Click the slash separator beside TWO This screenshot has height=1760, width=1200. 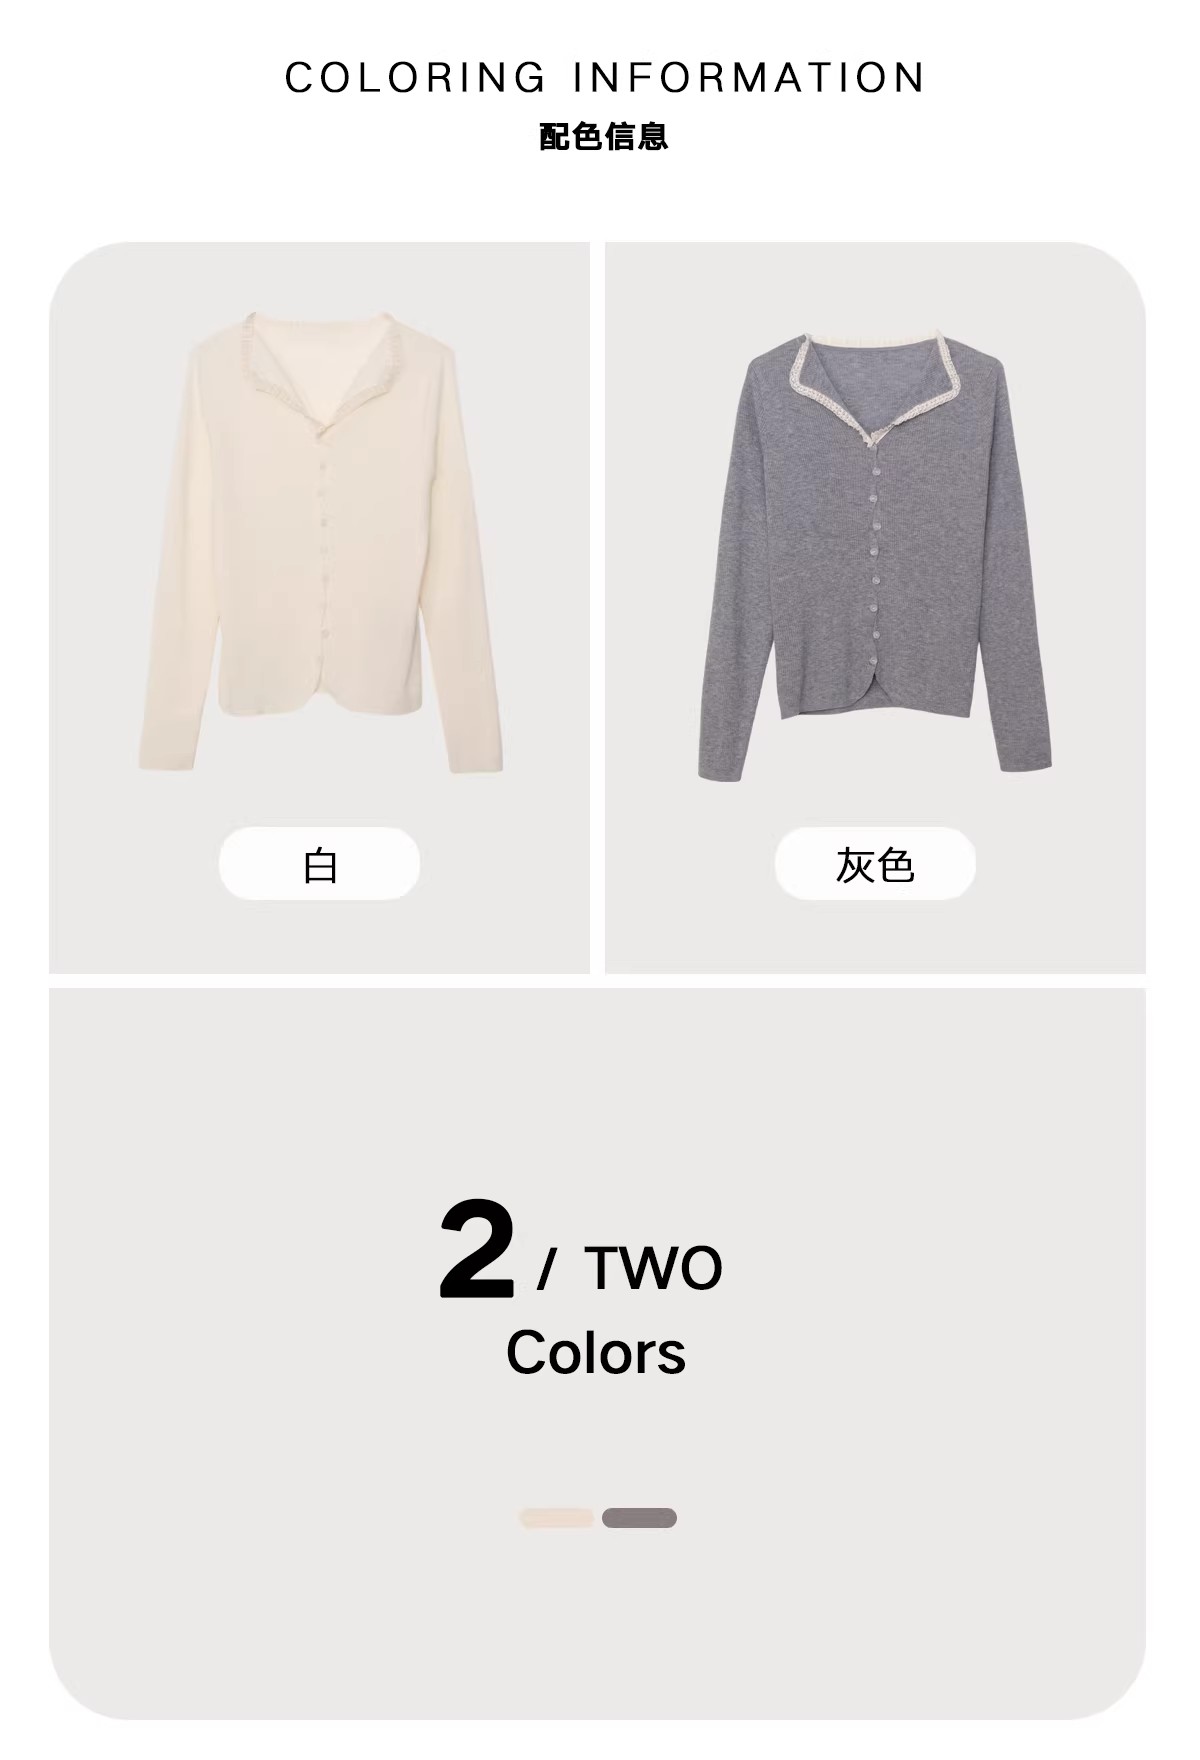tap(546, 1269)
